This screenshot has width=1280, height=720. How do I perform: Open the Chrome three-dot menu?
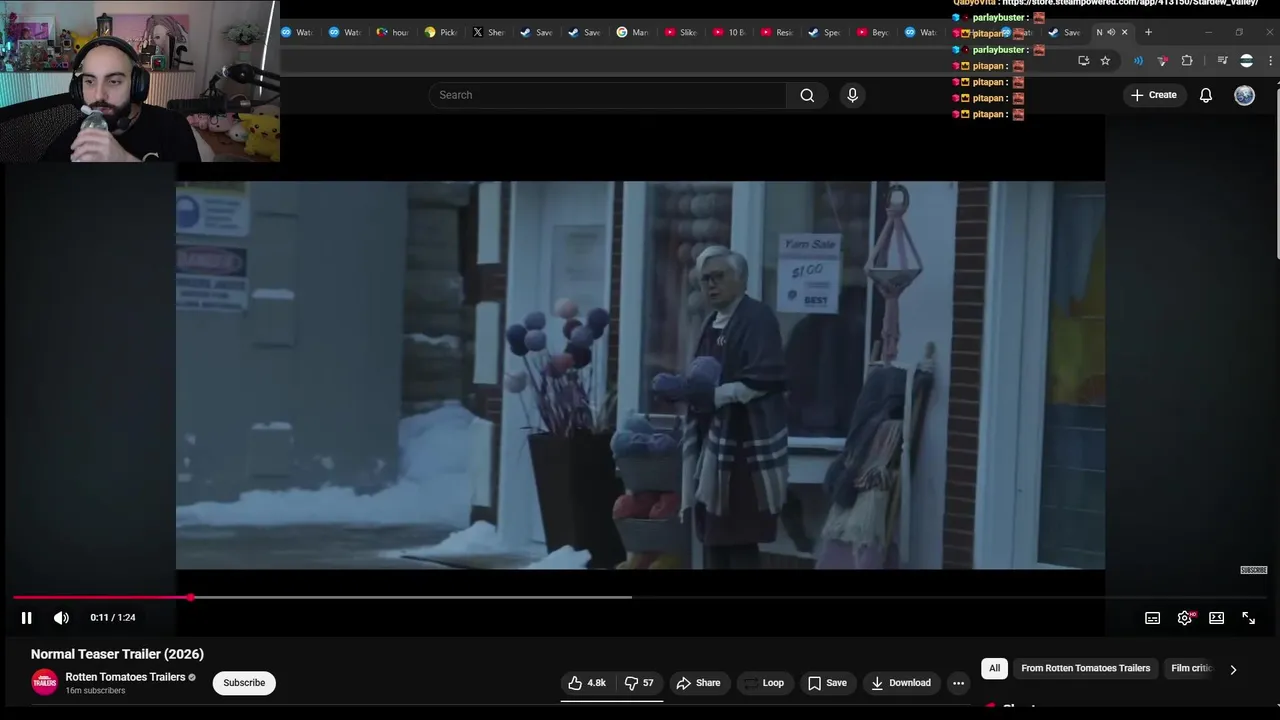1270,61
